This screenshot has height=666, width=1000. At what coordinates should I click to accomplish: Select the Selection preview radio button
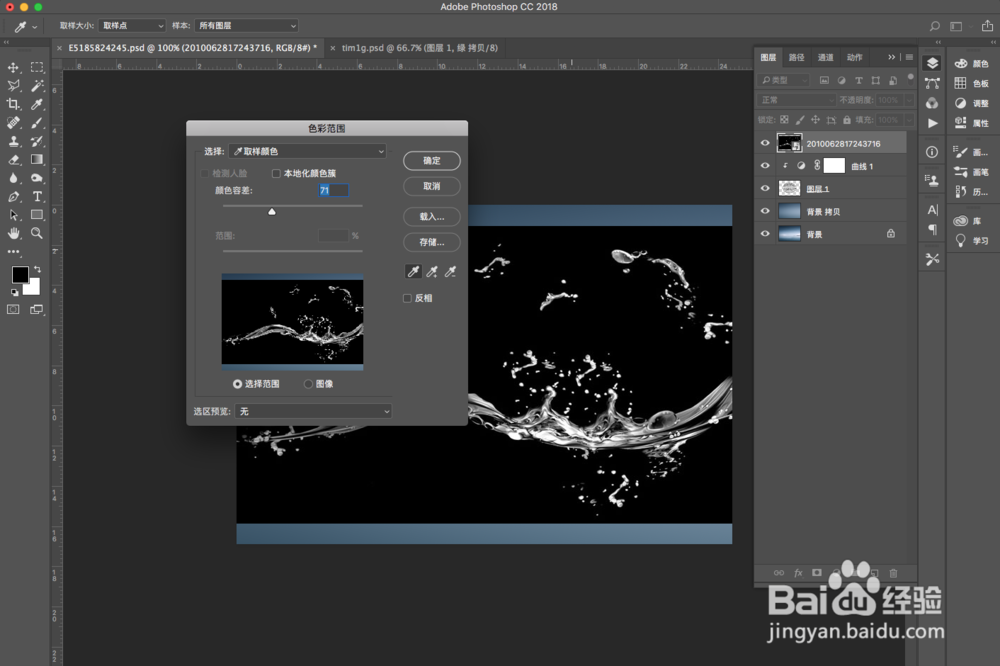click(x=237, y=384)
